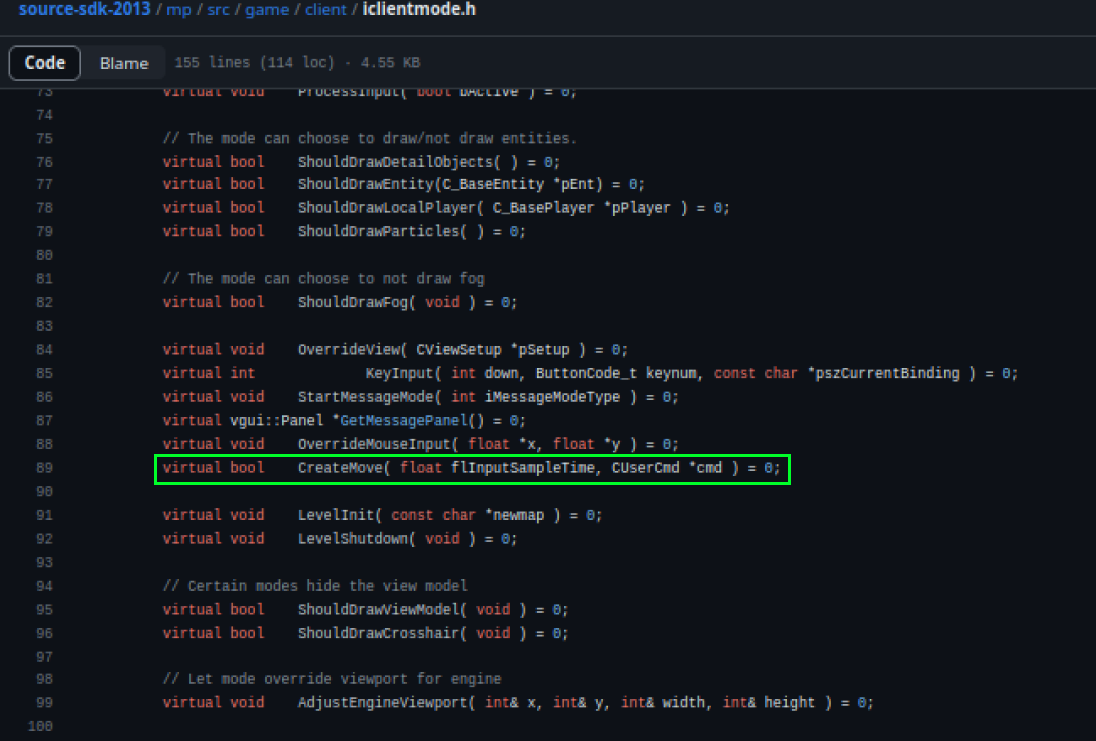Click line number 91
1096x741 pixels.
pos(43,515)
